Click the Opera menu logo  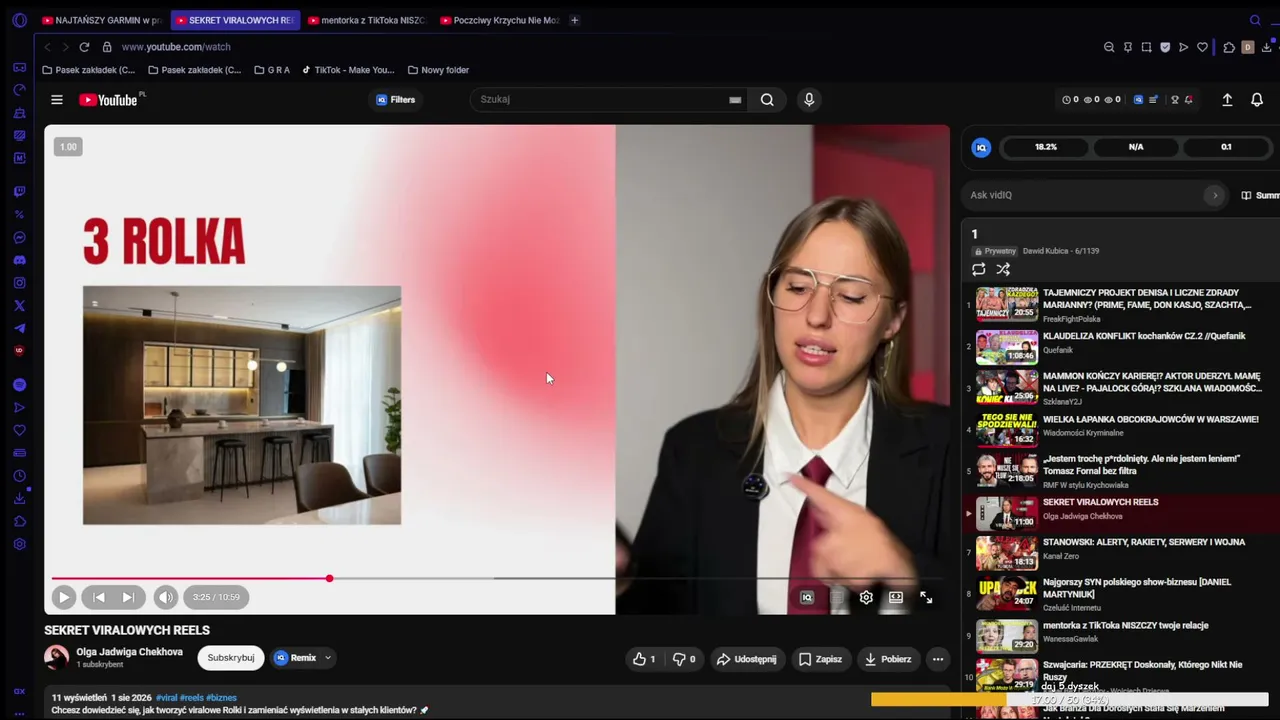coord(19,20)
